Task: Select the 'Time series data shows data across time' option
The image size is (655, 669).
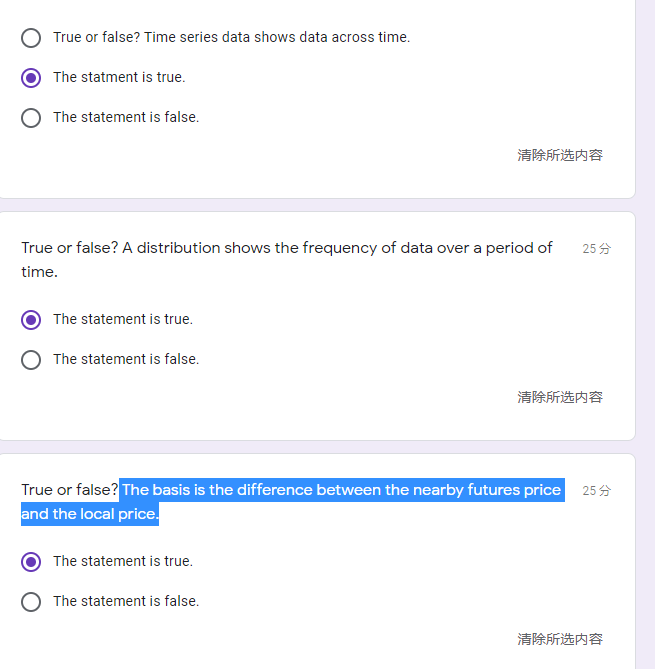Action: [31, 38]
